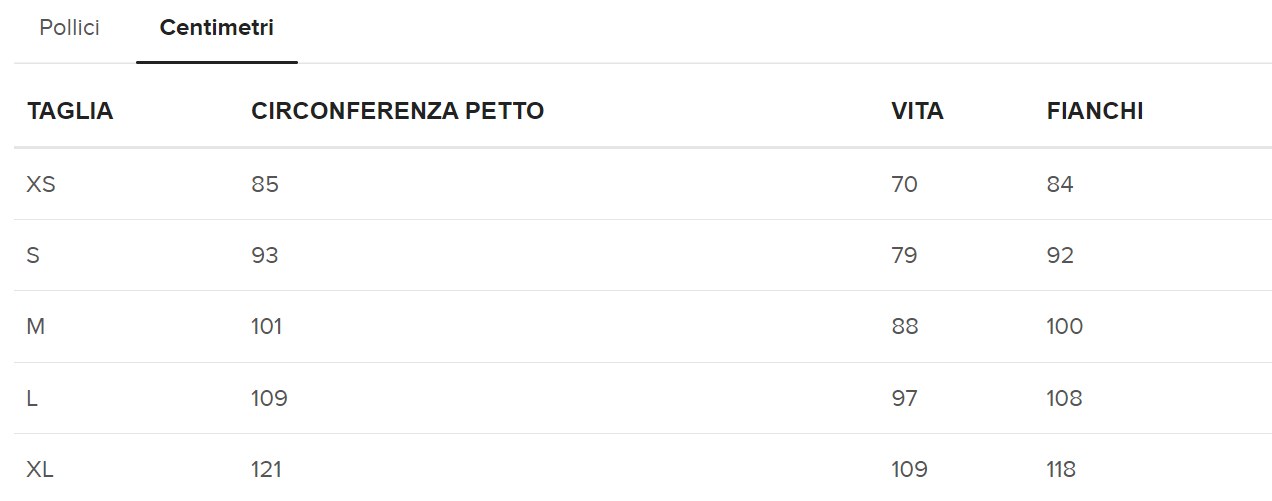This screenshot has height=501, width=1272.
Task: Click chest value 121 for size XL
Action: (x=267, y=469)
